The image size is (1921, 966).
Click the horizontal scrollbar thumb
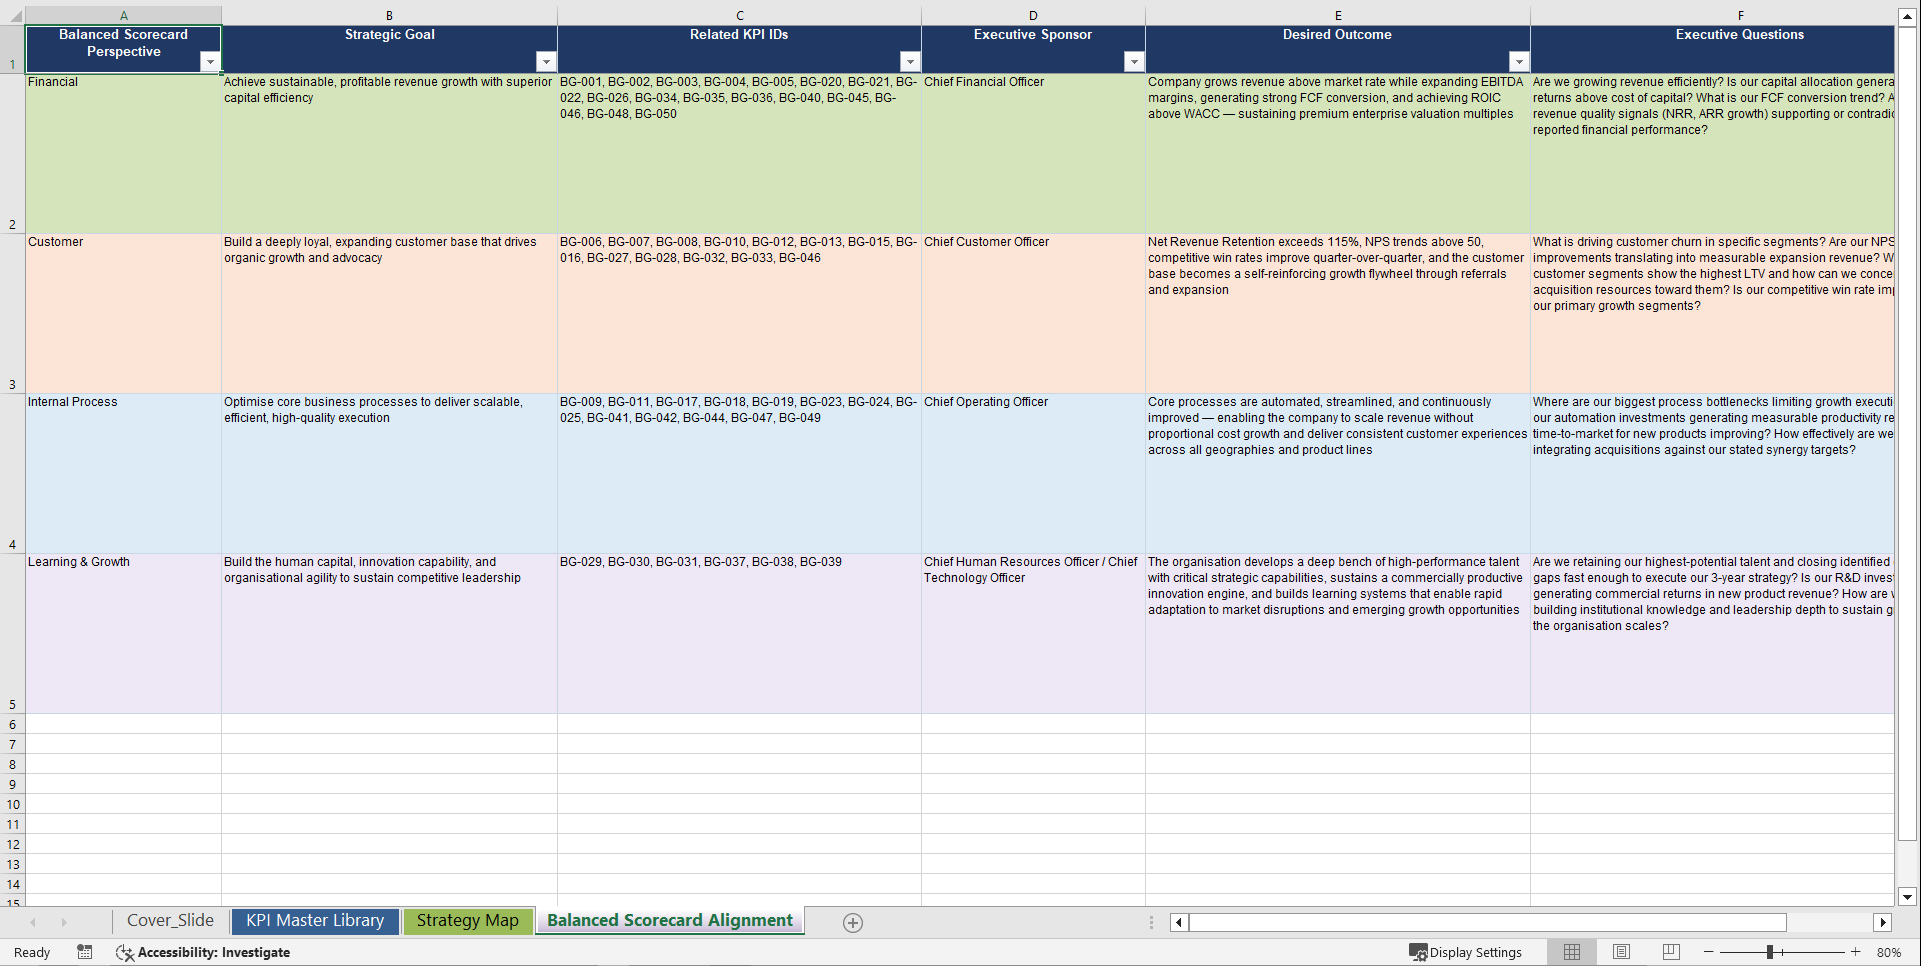[1487, 922]
